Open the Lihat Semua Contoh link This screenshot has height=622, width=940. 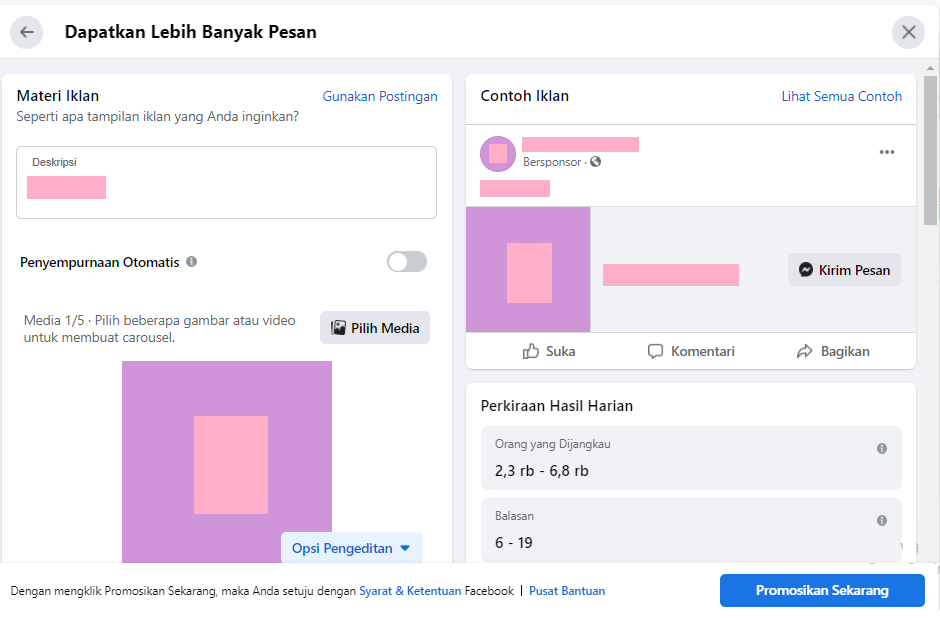pyautogui.click(x=841, y=96)
